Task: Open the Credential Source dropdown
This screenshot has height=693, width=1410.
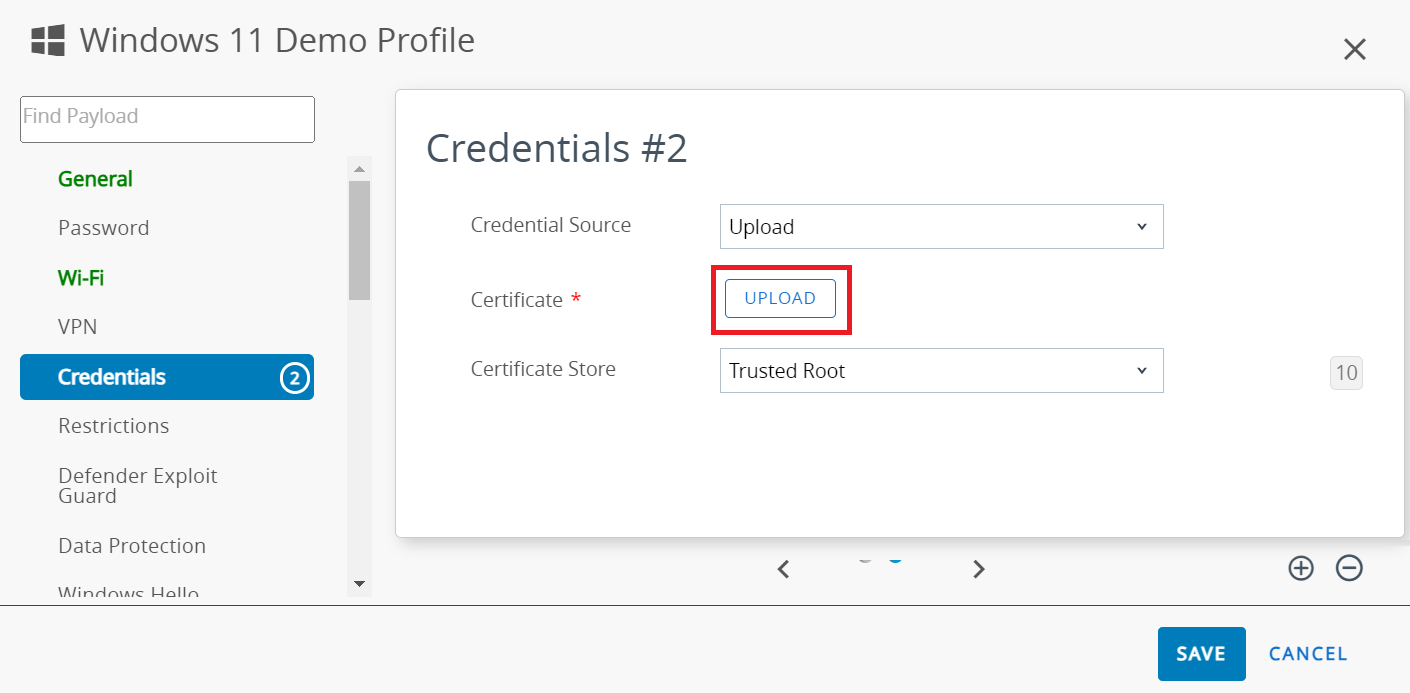Action: point(941,227)
